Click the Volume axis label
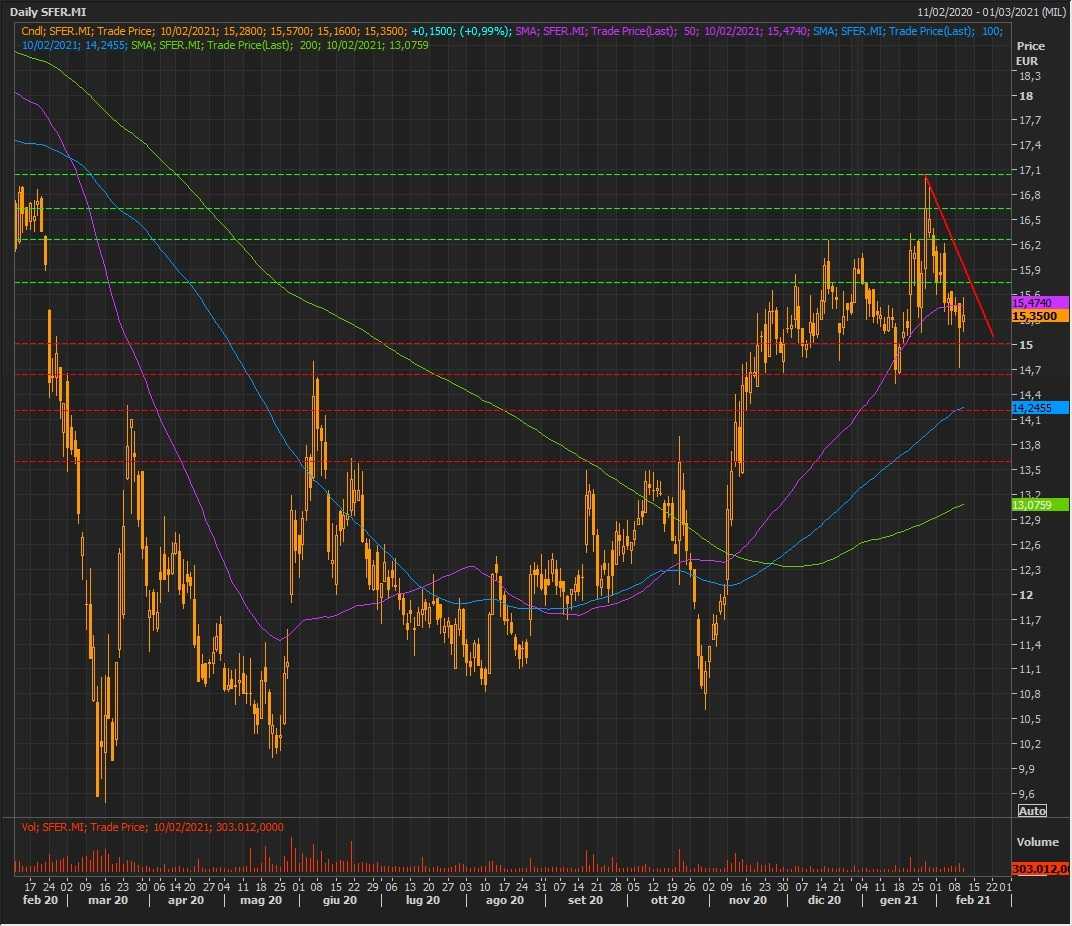Screen dimensions: 1072x926 click(x=1037, y=843)
